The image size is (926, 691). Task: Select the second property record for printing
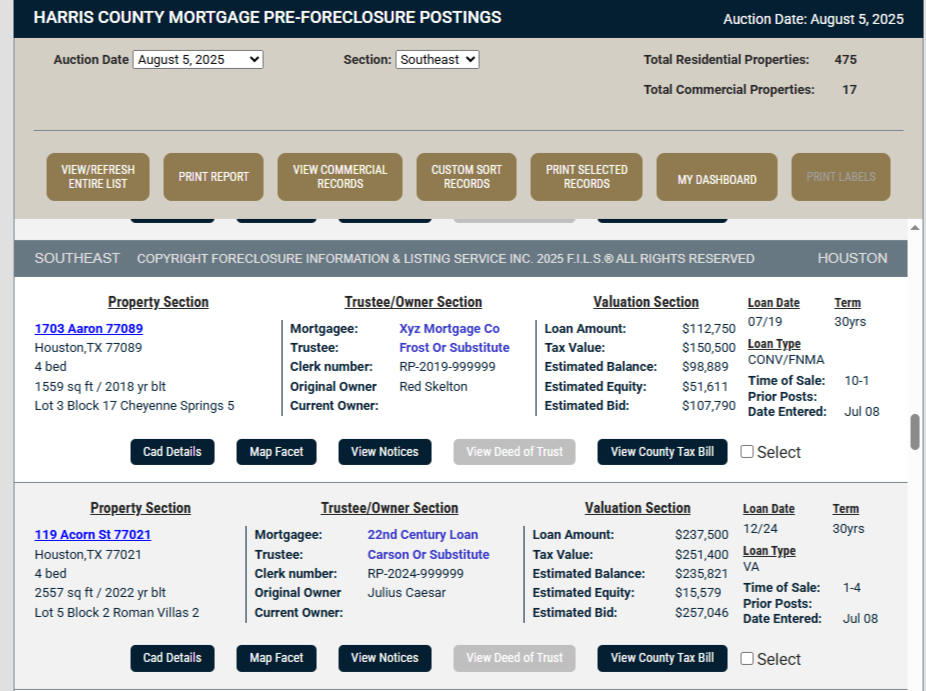[746, 658]
